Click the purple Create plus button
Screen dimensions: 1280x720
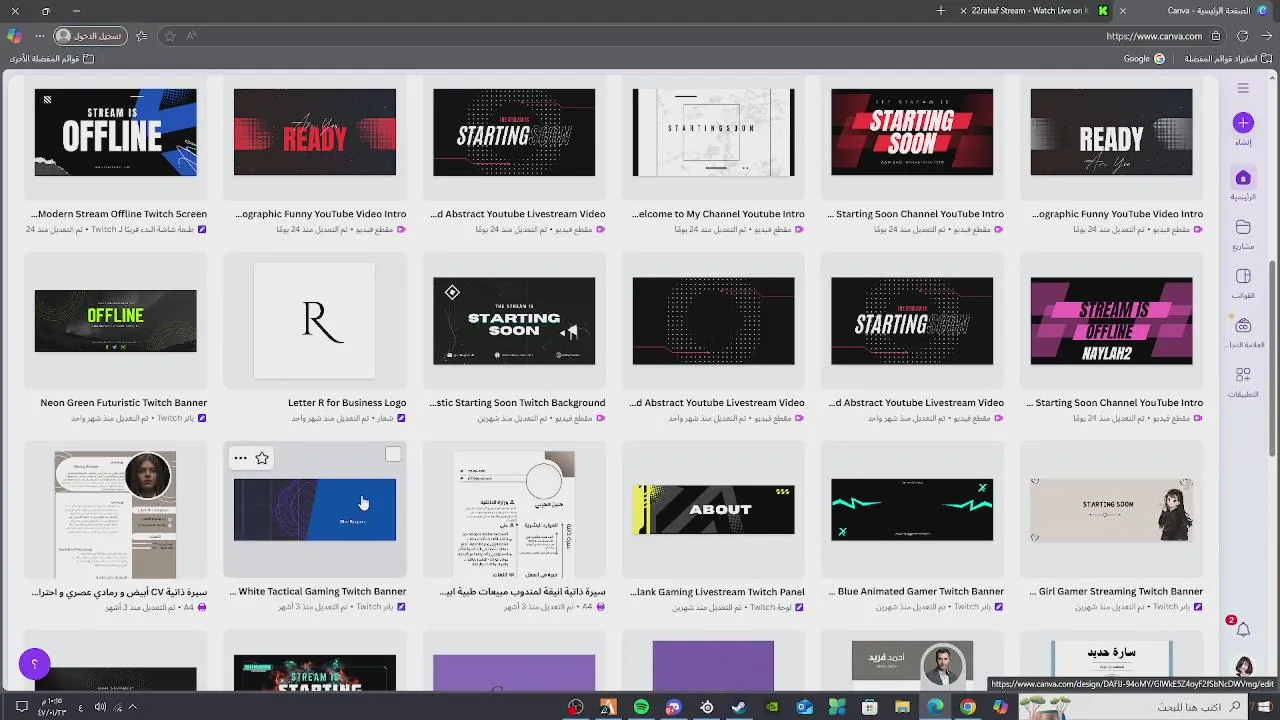pyautogui.click(x=1243, y=123)
